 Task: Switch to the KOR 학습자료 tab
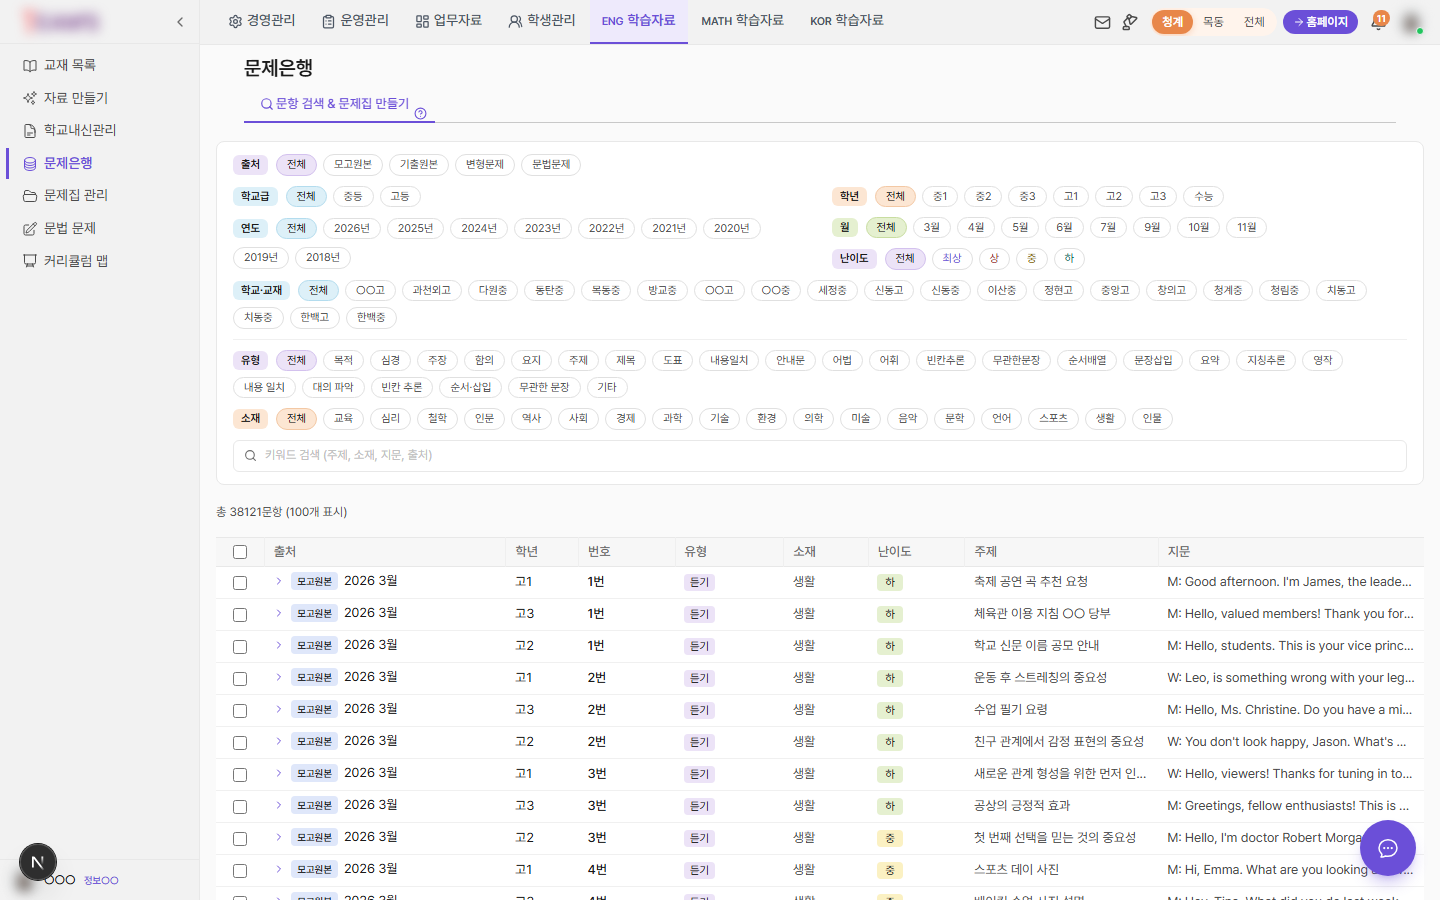847,21
